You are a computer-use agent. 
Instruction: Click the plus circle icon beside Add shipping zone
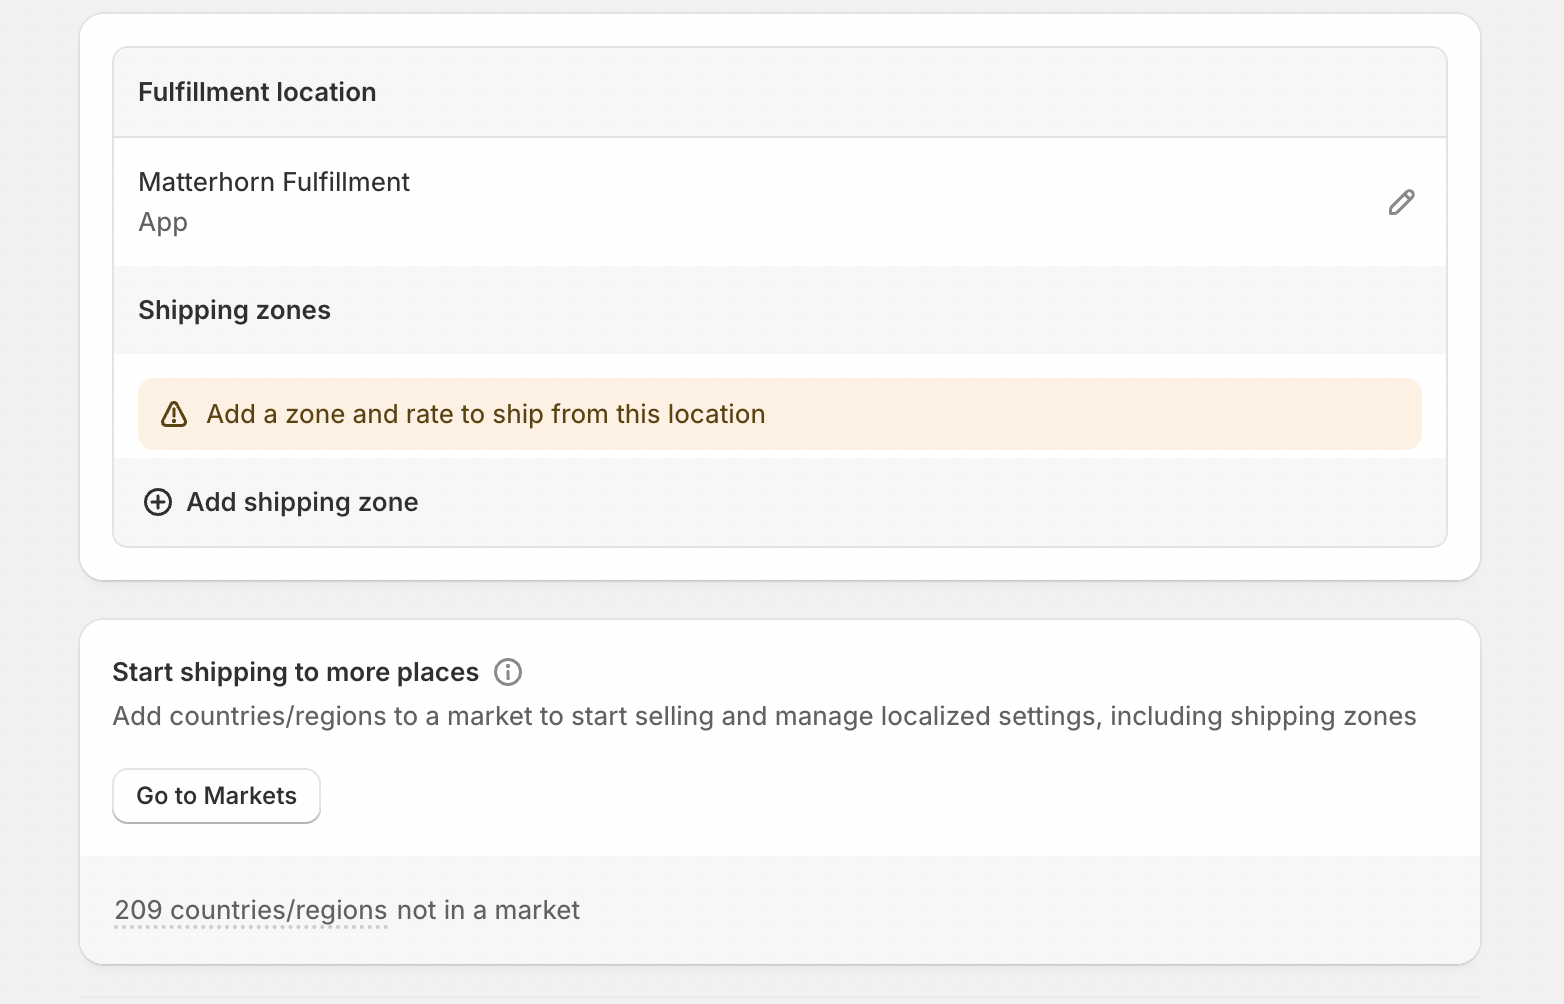click(158, 502)
